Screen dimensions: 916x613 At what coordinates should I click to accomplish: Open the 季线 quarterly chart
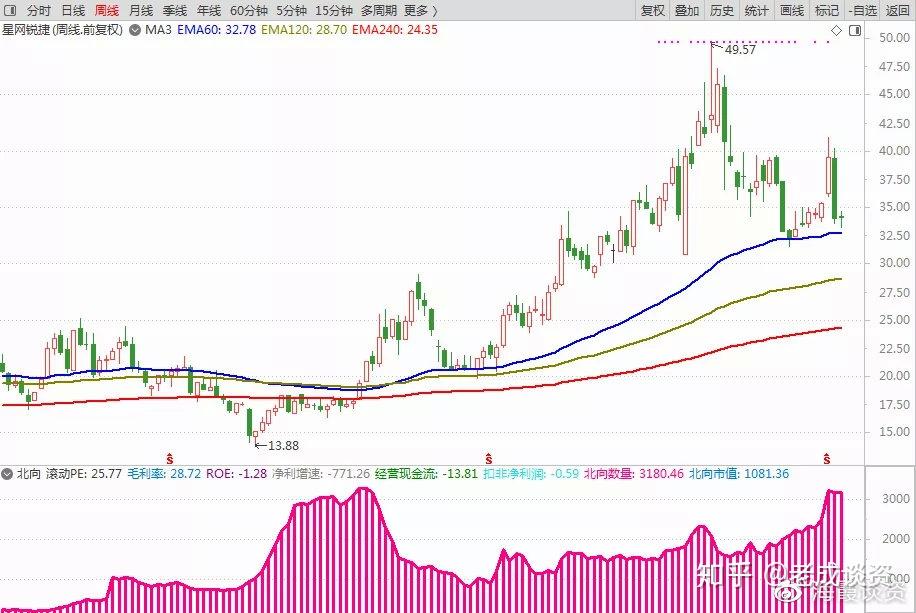click(x=175, y=11)
